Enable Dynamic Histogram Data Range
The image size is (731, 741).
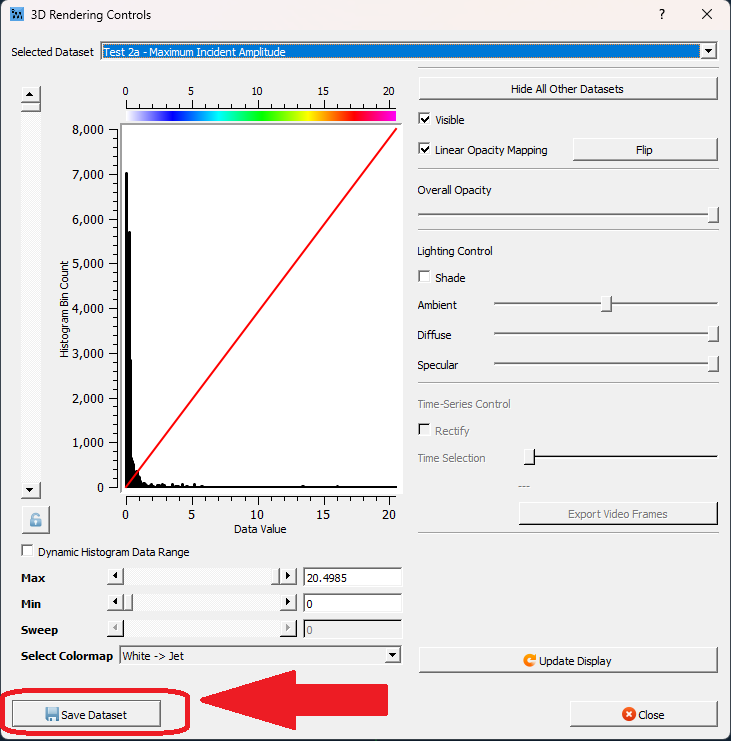(x=27, y=552)
